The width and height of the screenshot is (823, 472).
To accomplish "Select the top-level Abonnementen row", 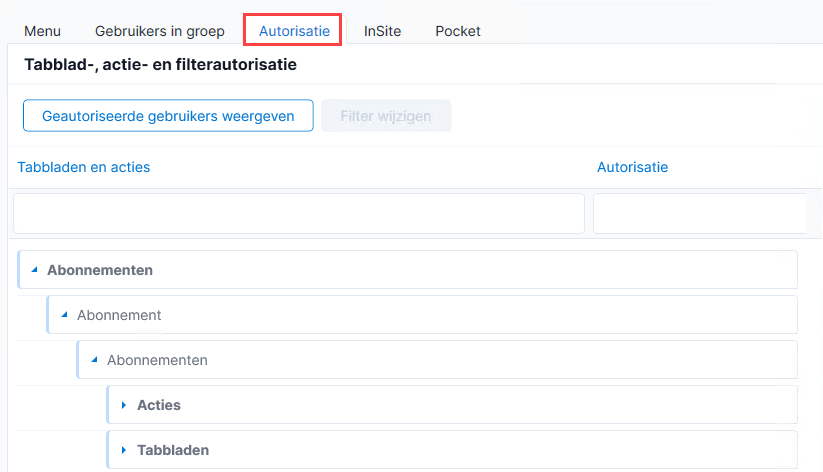I will [407, 270].
